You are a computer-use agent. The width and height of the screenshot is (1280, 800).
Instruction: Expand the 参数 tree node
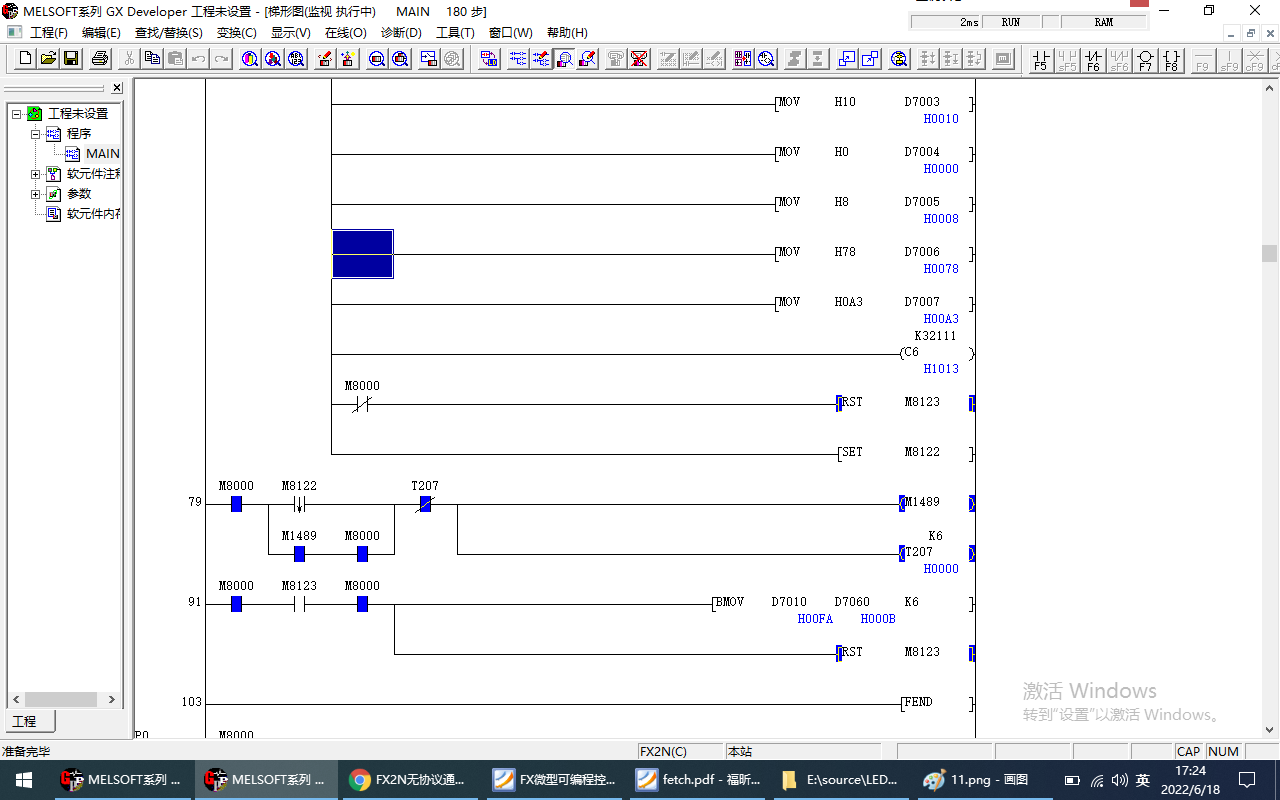click(x=36, y=194)
